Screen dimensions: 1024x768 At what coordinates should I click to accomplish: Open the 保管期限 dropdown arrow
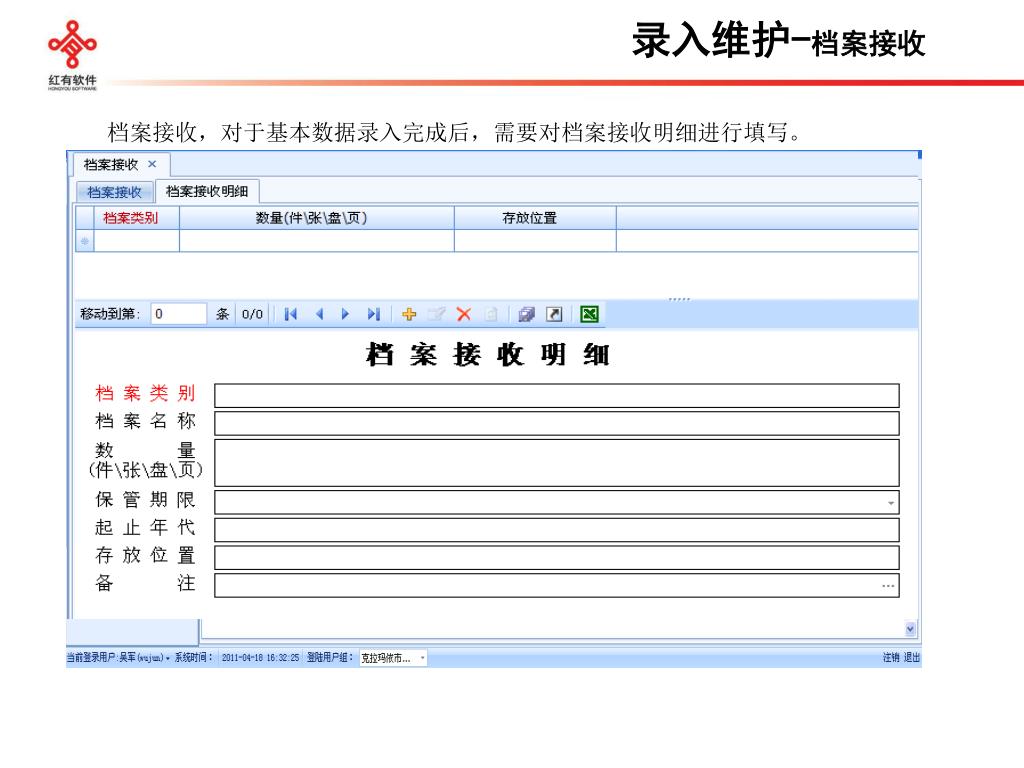(891, 503)
